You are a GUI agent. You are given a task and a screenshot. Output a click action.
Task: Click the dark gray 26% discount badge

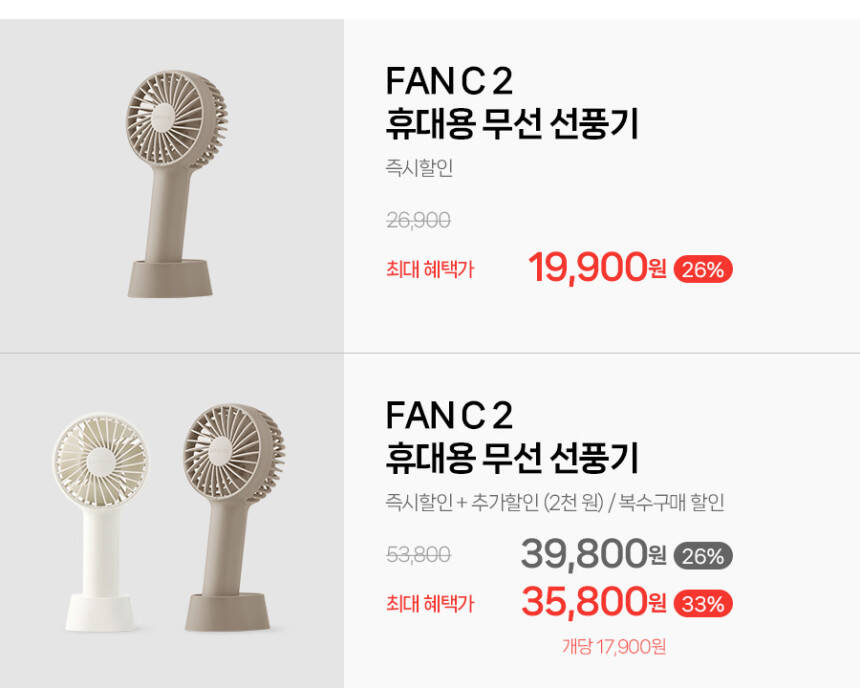tap(703, 556)
